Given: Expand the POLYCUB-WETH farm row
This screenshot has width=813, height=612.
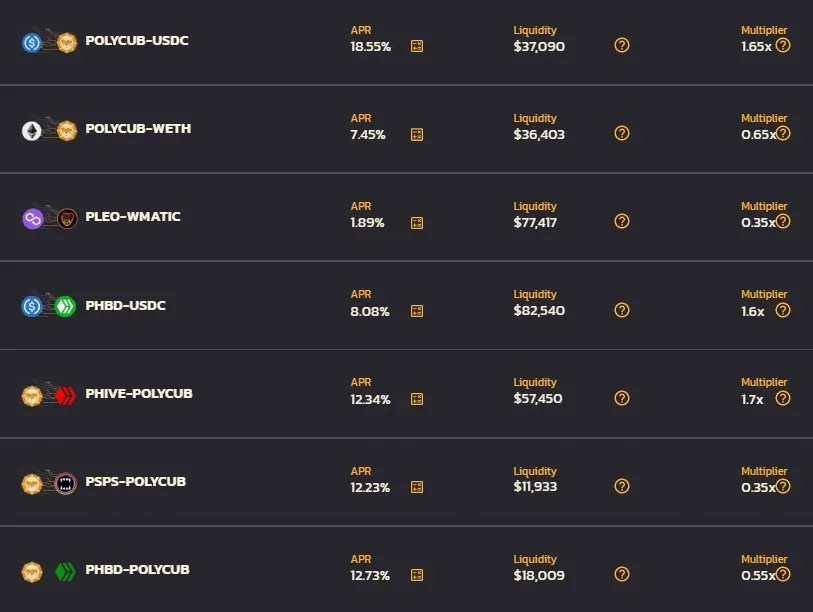Looking at the screenshot, I should pos(406,129).
